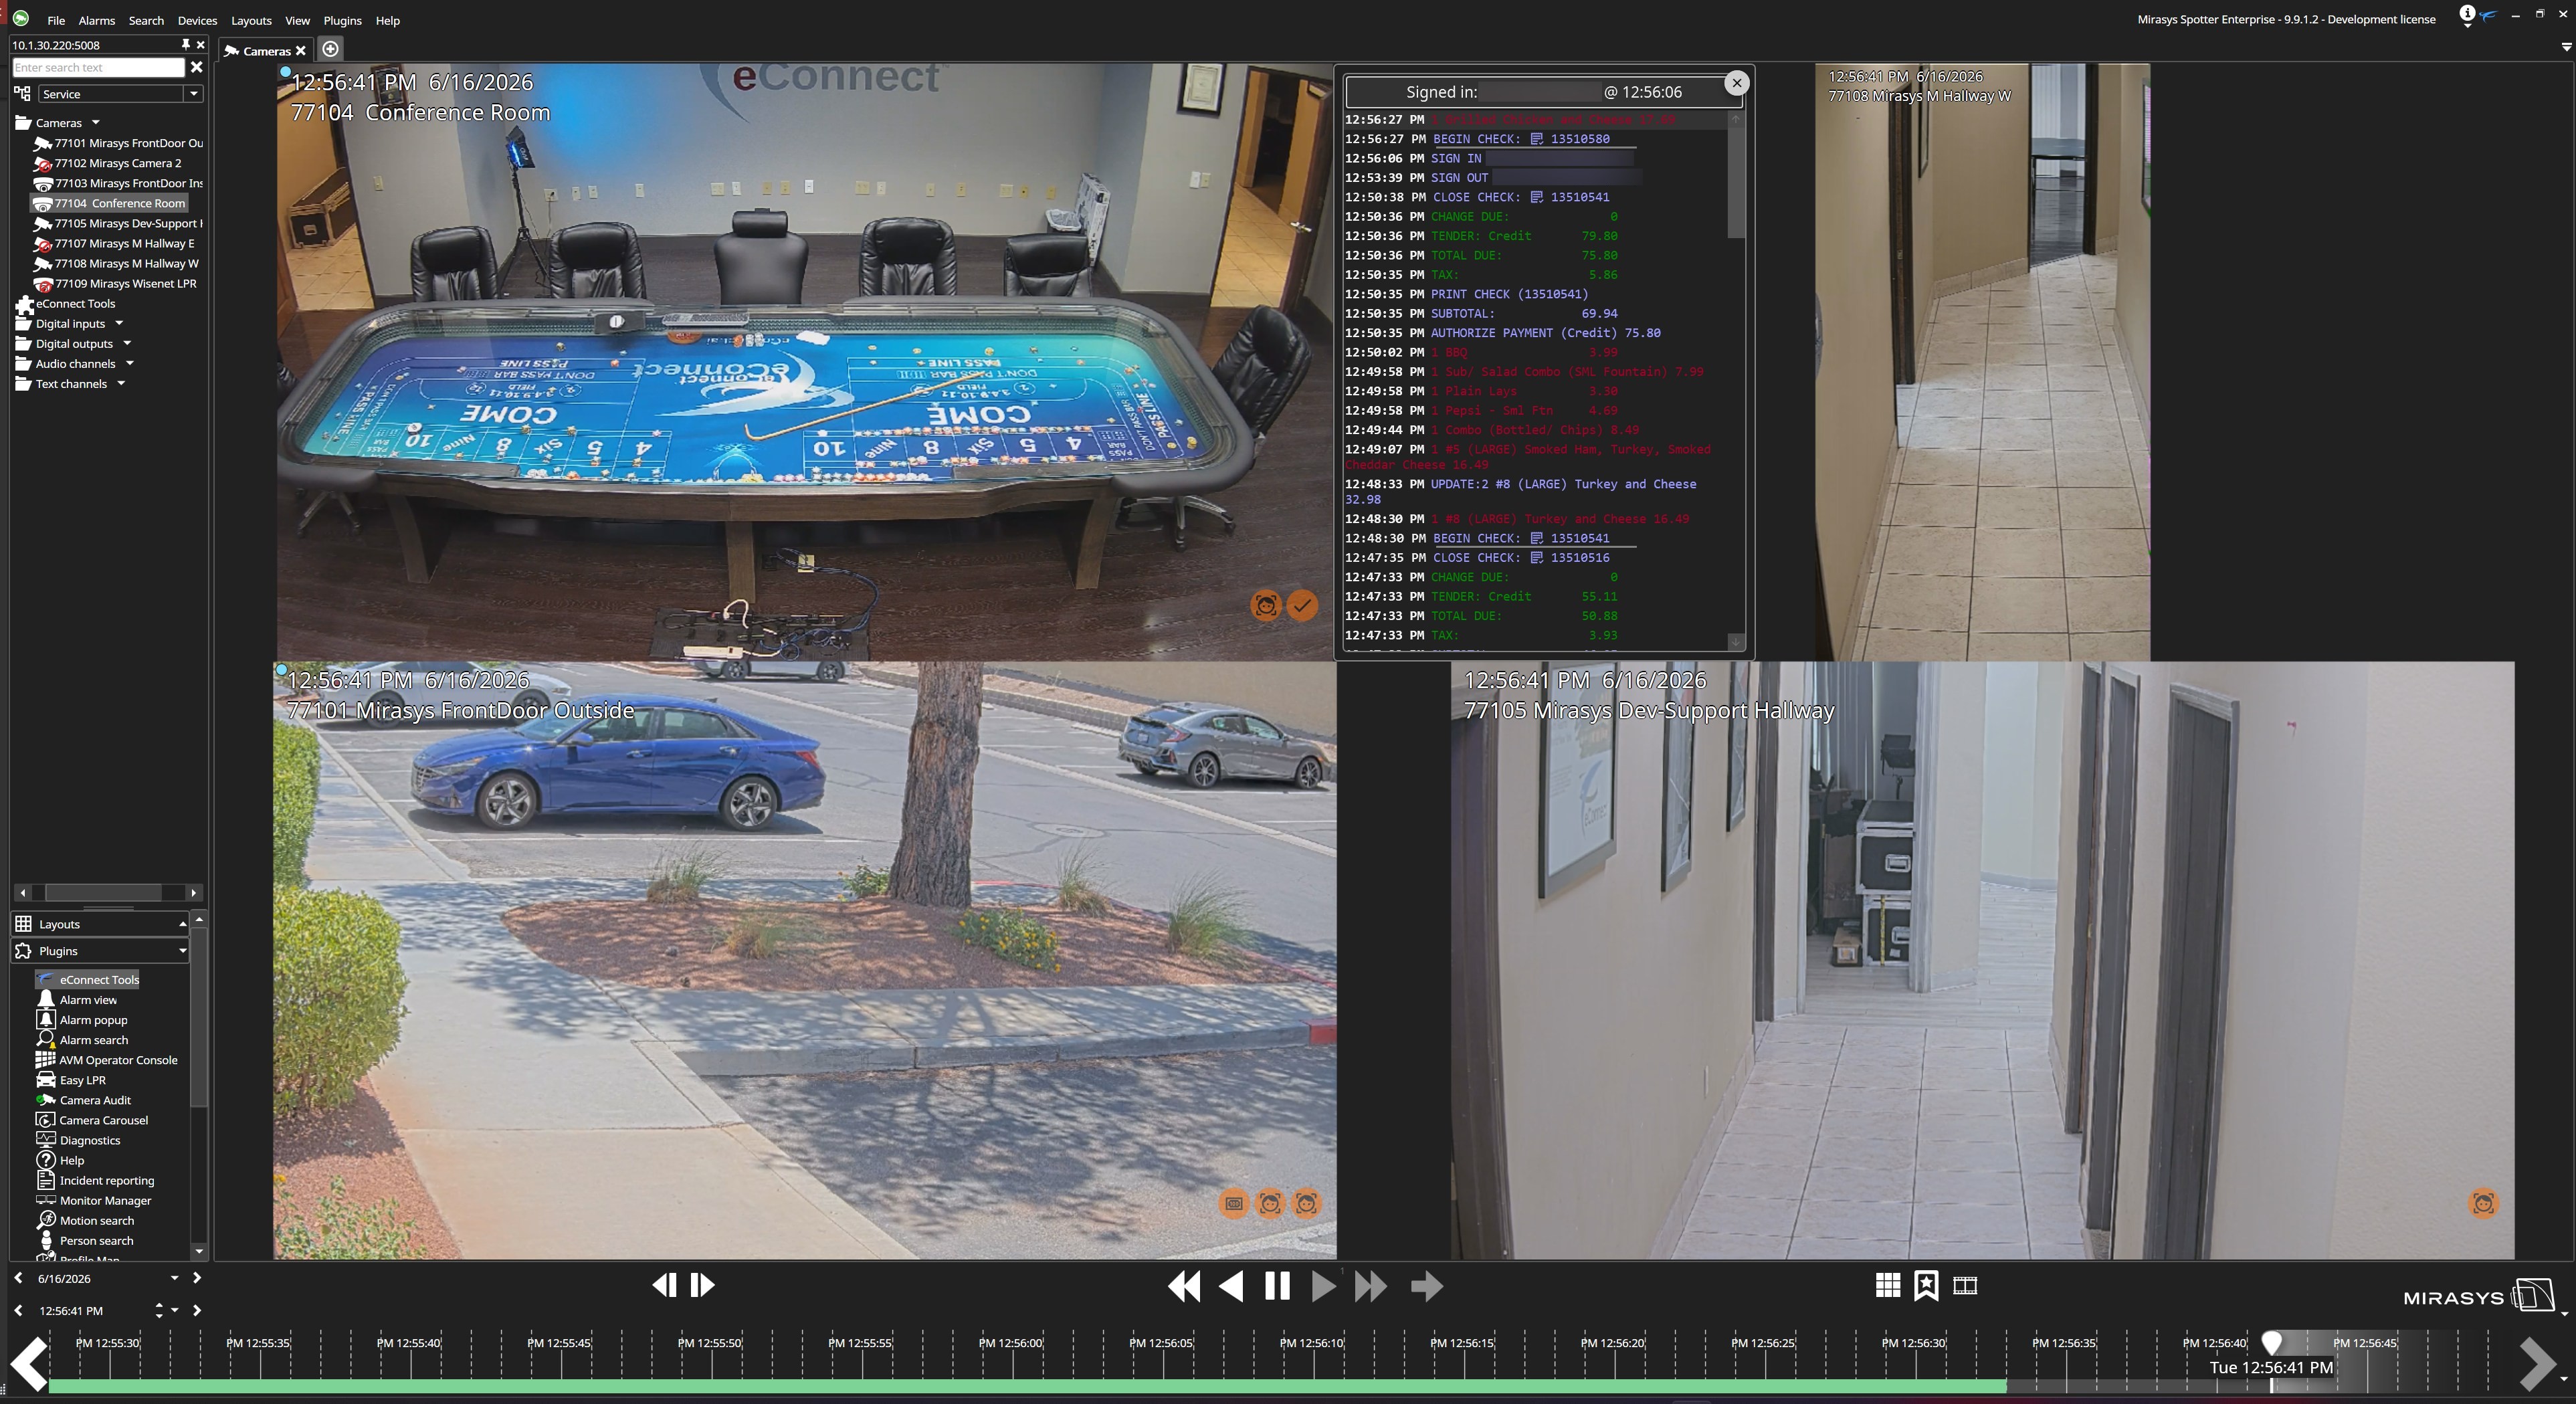
Task: Open Monitor Manager plugin
Action: [x=94, y=1200]
